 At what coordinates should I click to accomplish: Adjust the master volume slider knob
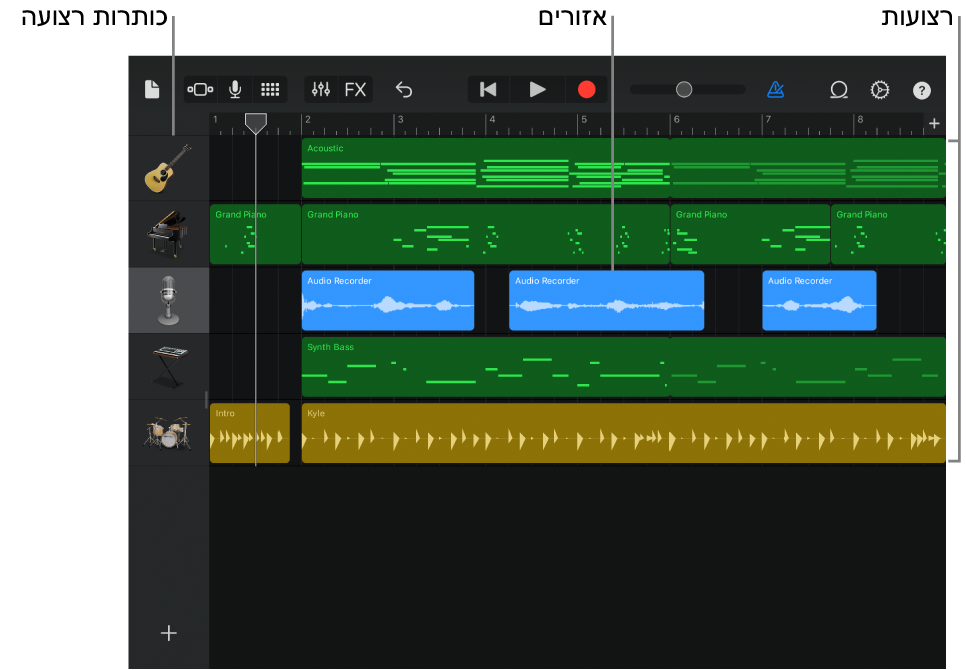pos(684,89)
